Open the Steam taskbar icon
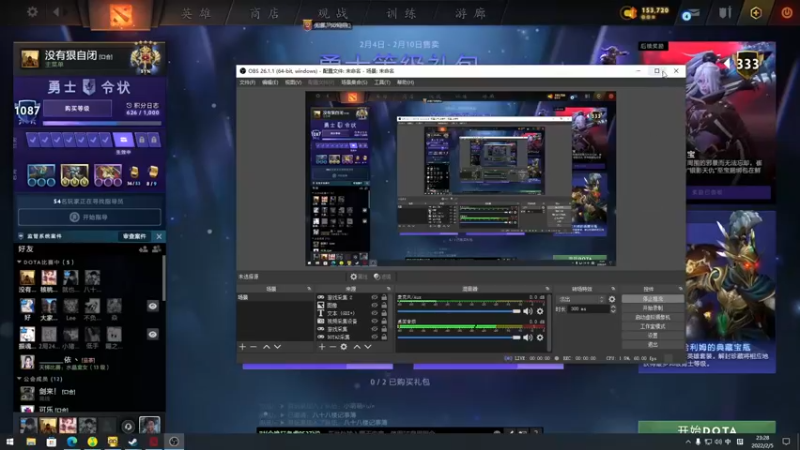Viewport: 800px width, 450px height. pos(133,442)
